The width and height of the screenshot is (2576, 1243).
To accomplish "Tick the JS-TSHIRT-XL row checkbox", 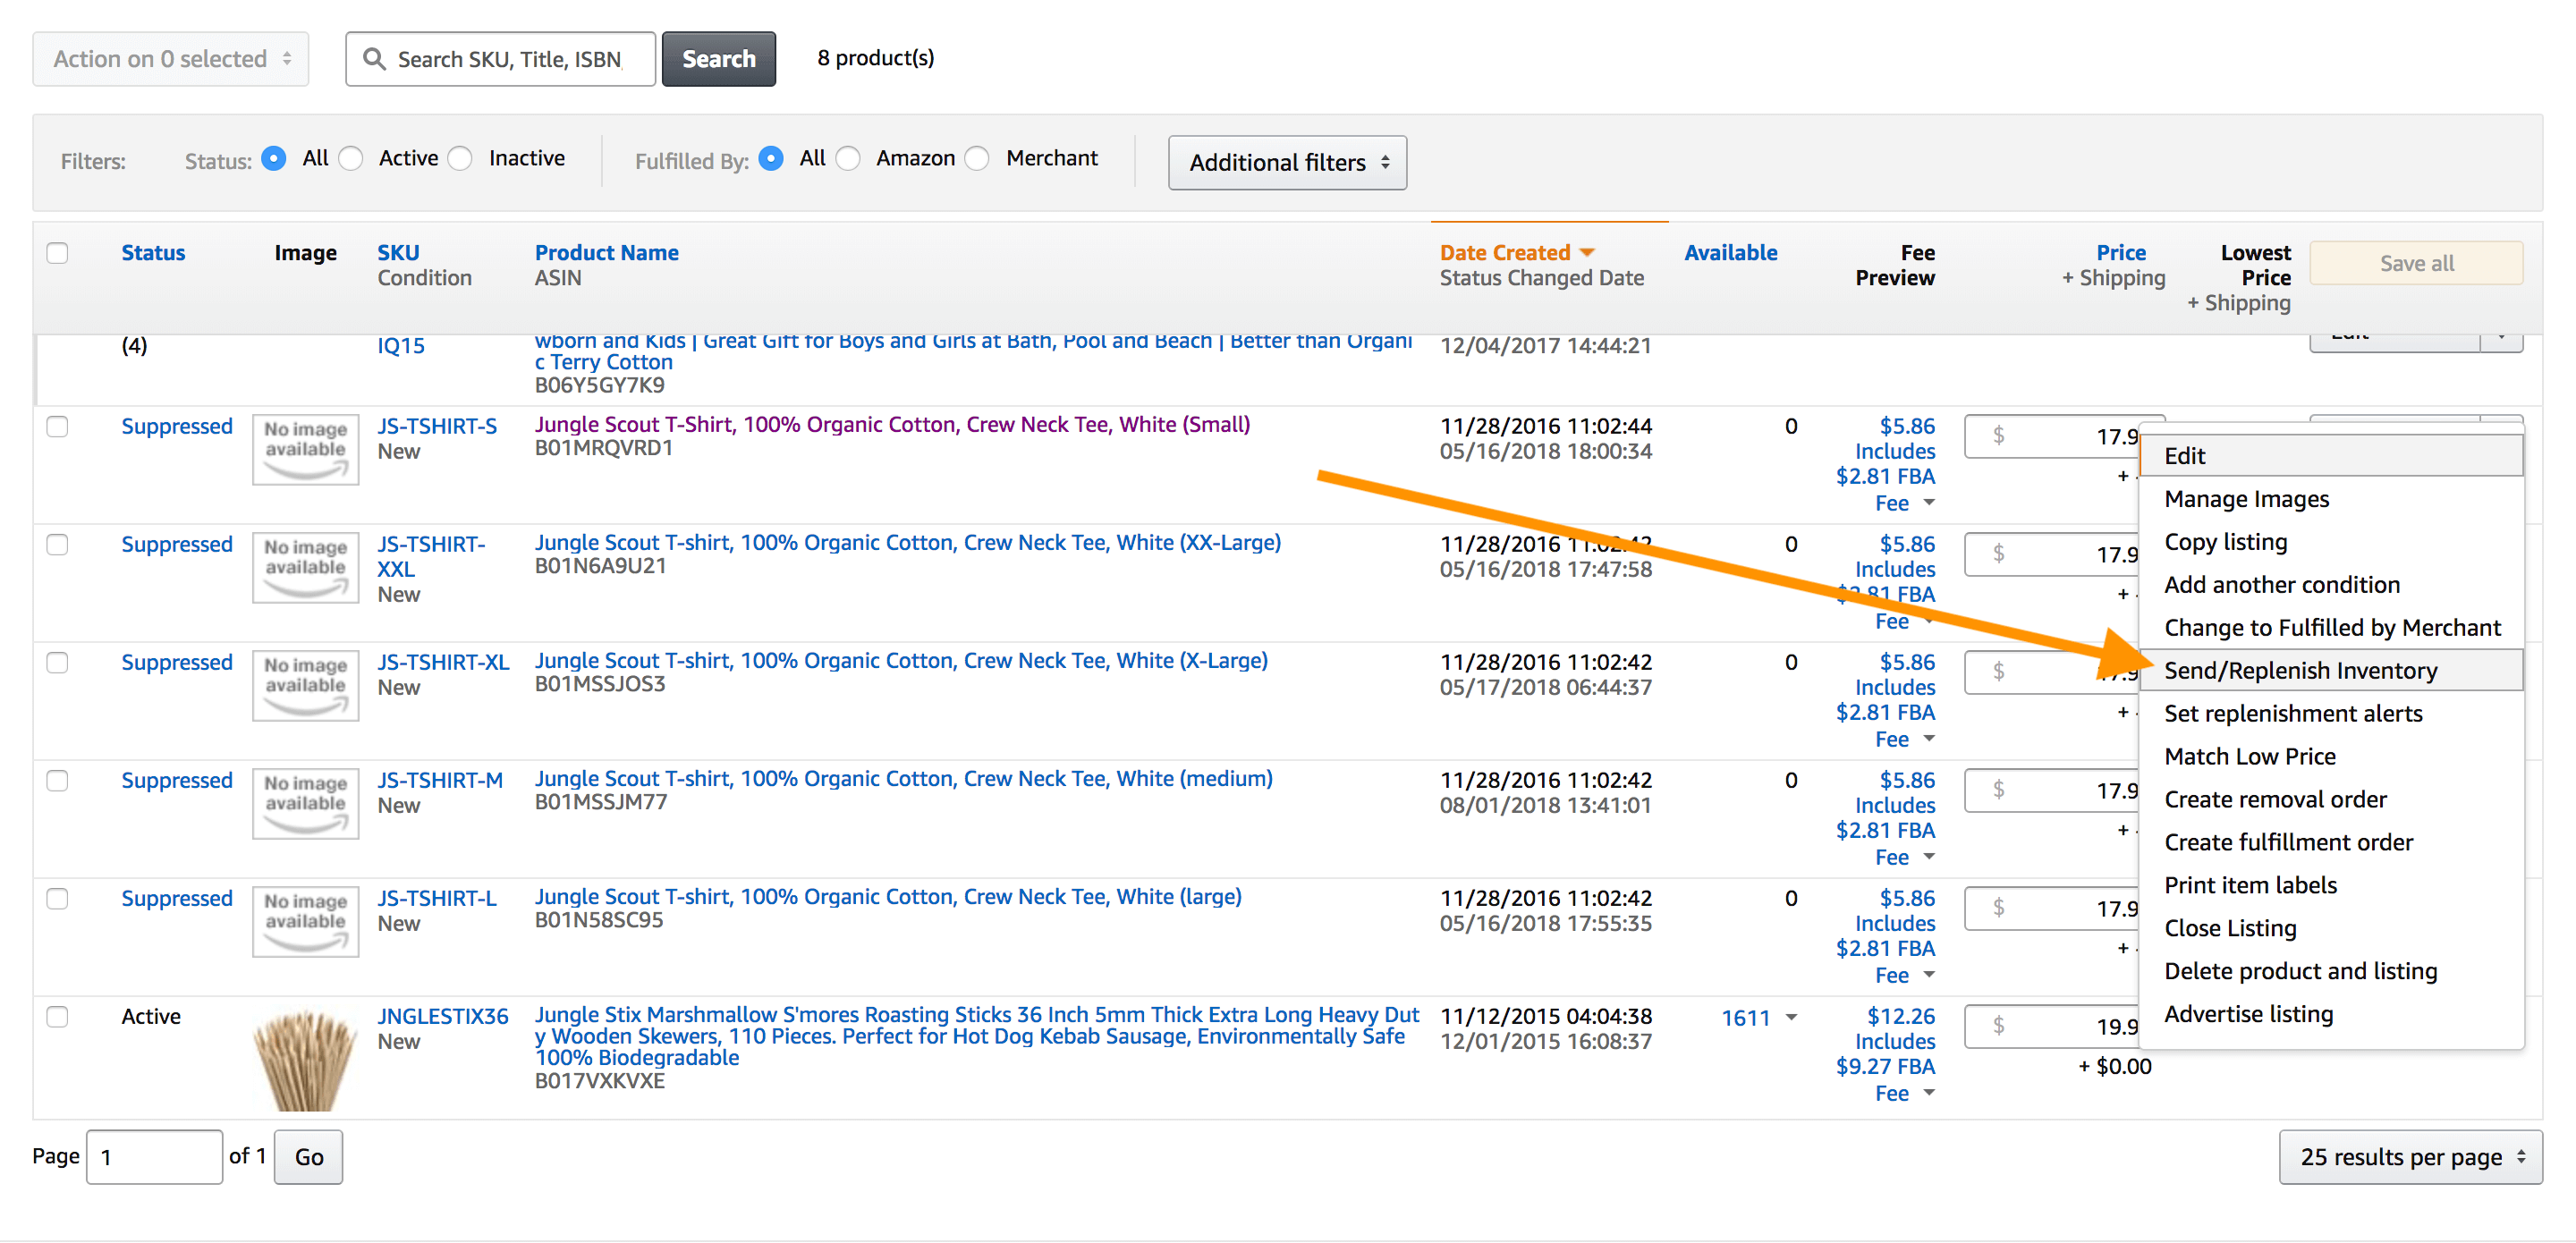I will 58,663.
